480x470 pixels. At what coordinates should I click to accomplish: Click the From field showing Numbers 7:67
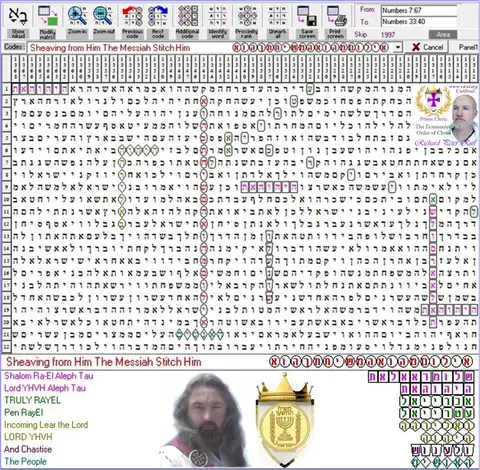pos(419,10)
